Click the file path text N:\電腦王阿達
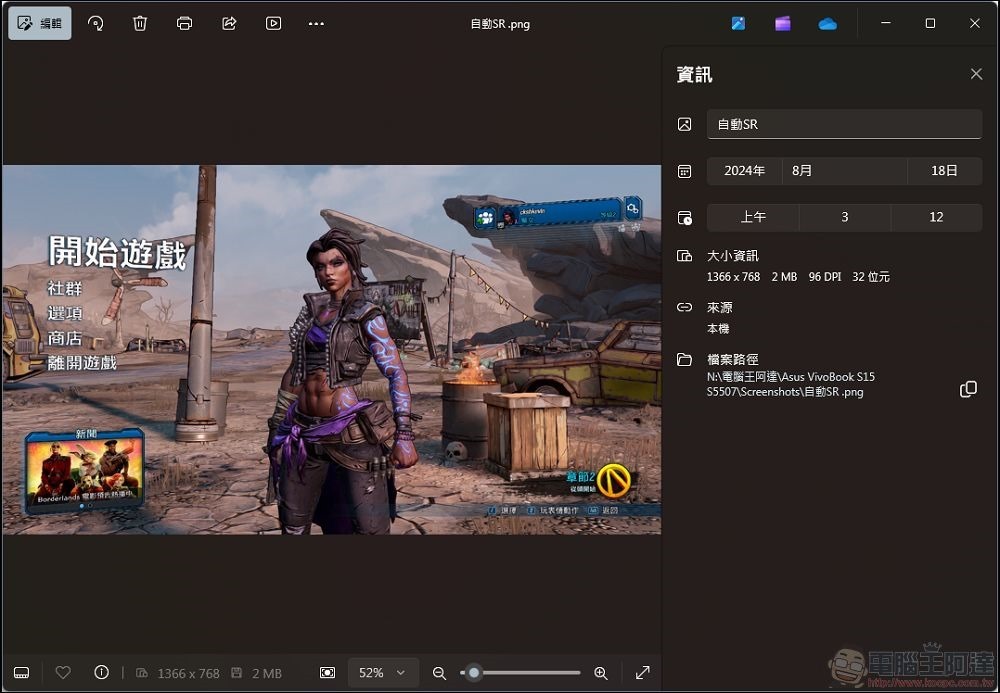This screenshot has height=693, width=1000. [791, 384]
